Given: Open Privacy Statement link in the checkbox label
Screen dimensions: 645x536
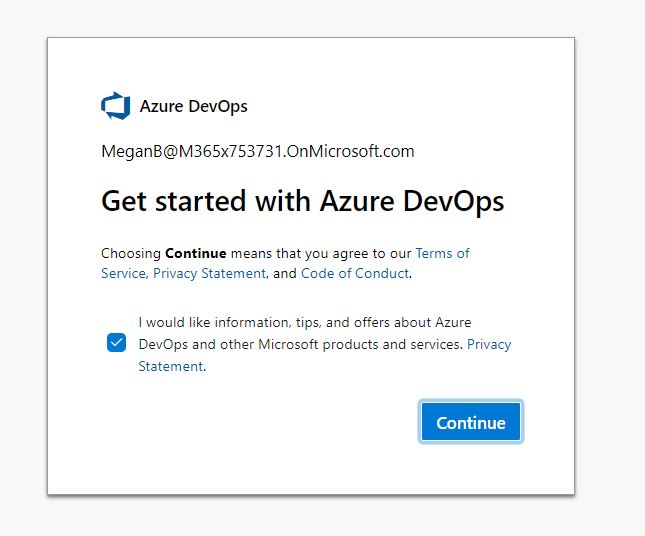Looking at the screenshot, I should tap(488, 344).
